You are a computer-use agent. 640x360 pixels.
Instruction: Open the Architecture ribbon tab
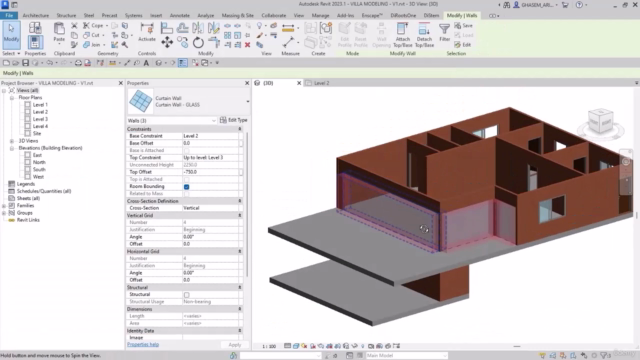[36, 16]
